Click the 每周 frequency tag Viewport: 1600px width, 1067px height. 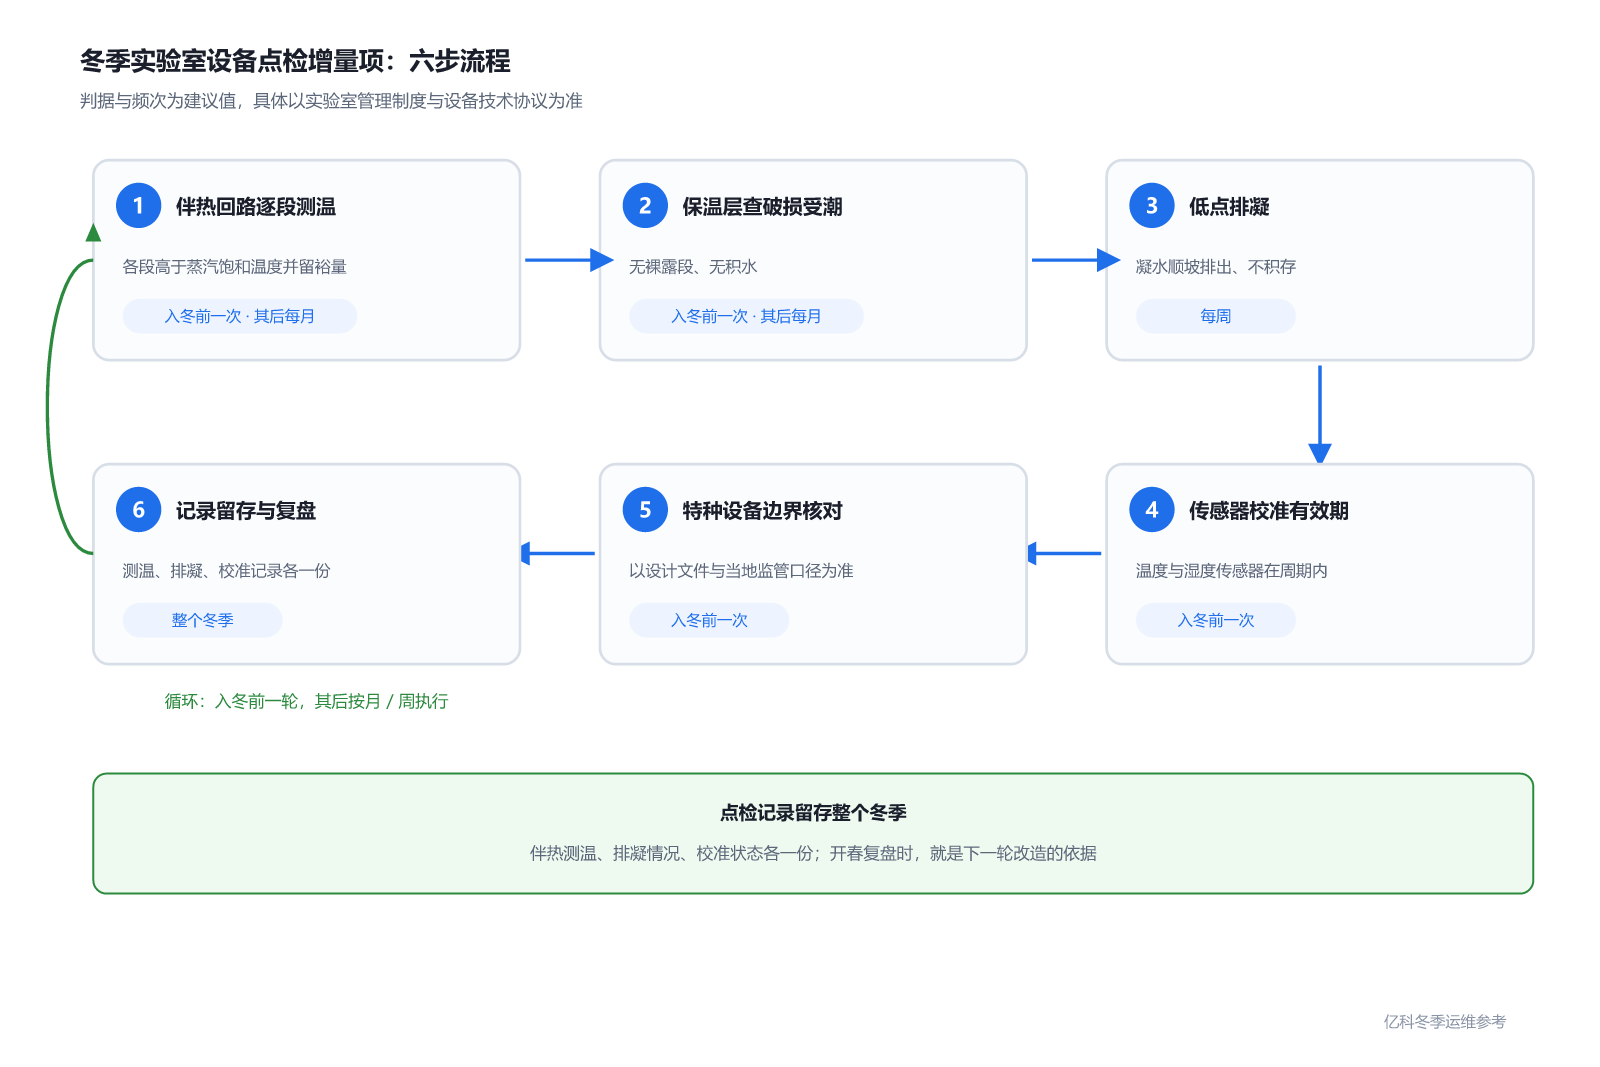coord(1216,316)
